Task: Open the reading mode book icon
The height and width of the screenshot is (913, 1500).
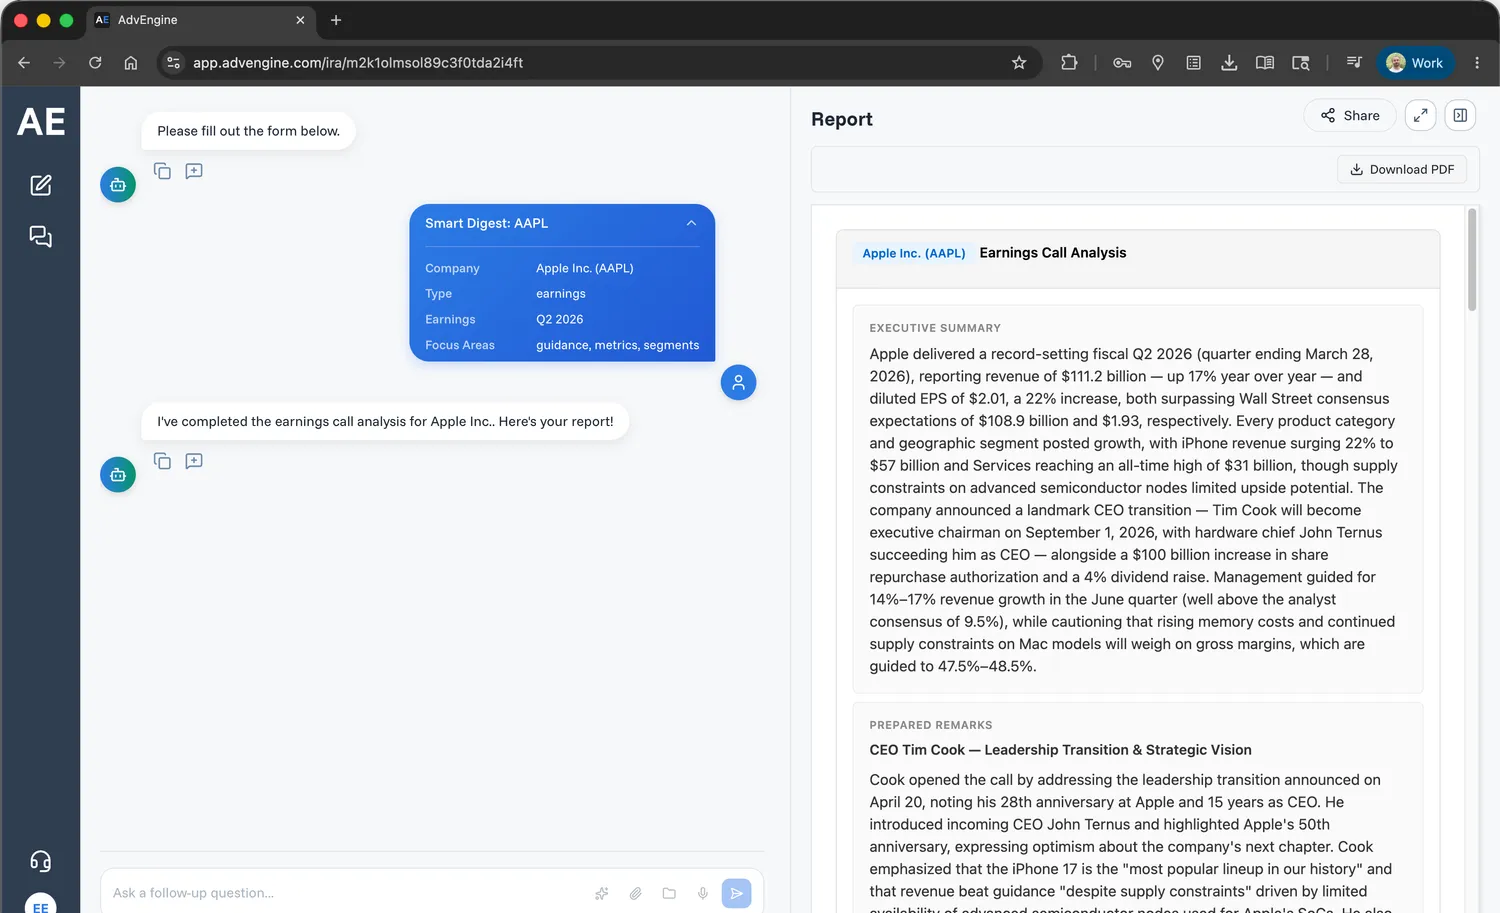Action: point(1265,63)
